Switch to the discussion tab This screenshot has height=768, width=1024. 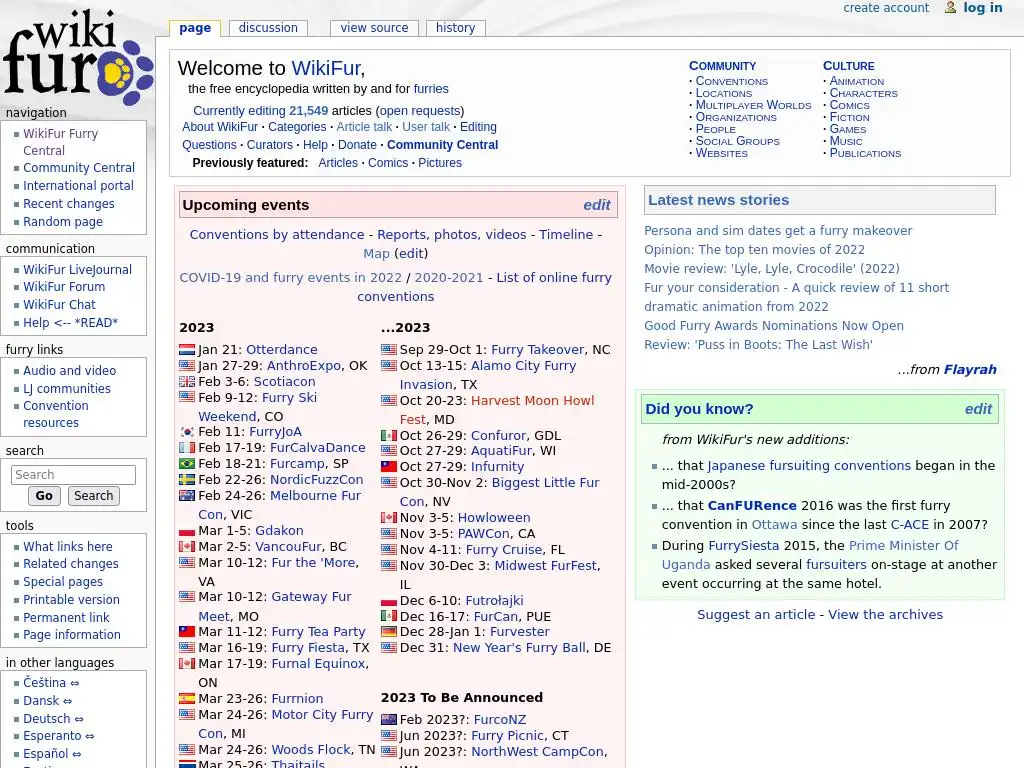268,28
